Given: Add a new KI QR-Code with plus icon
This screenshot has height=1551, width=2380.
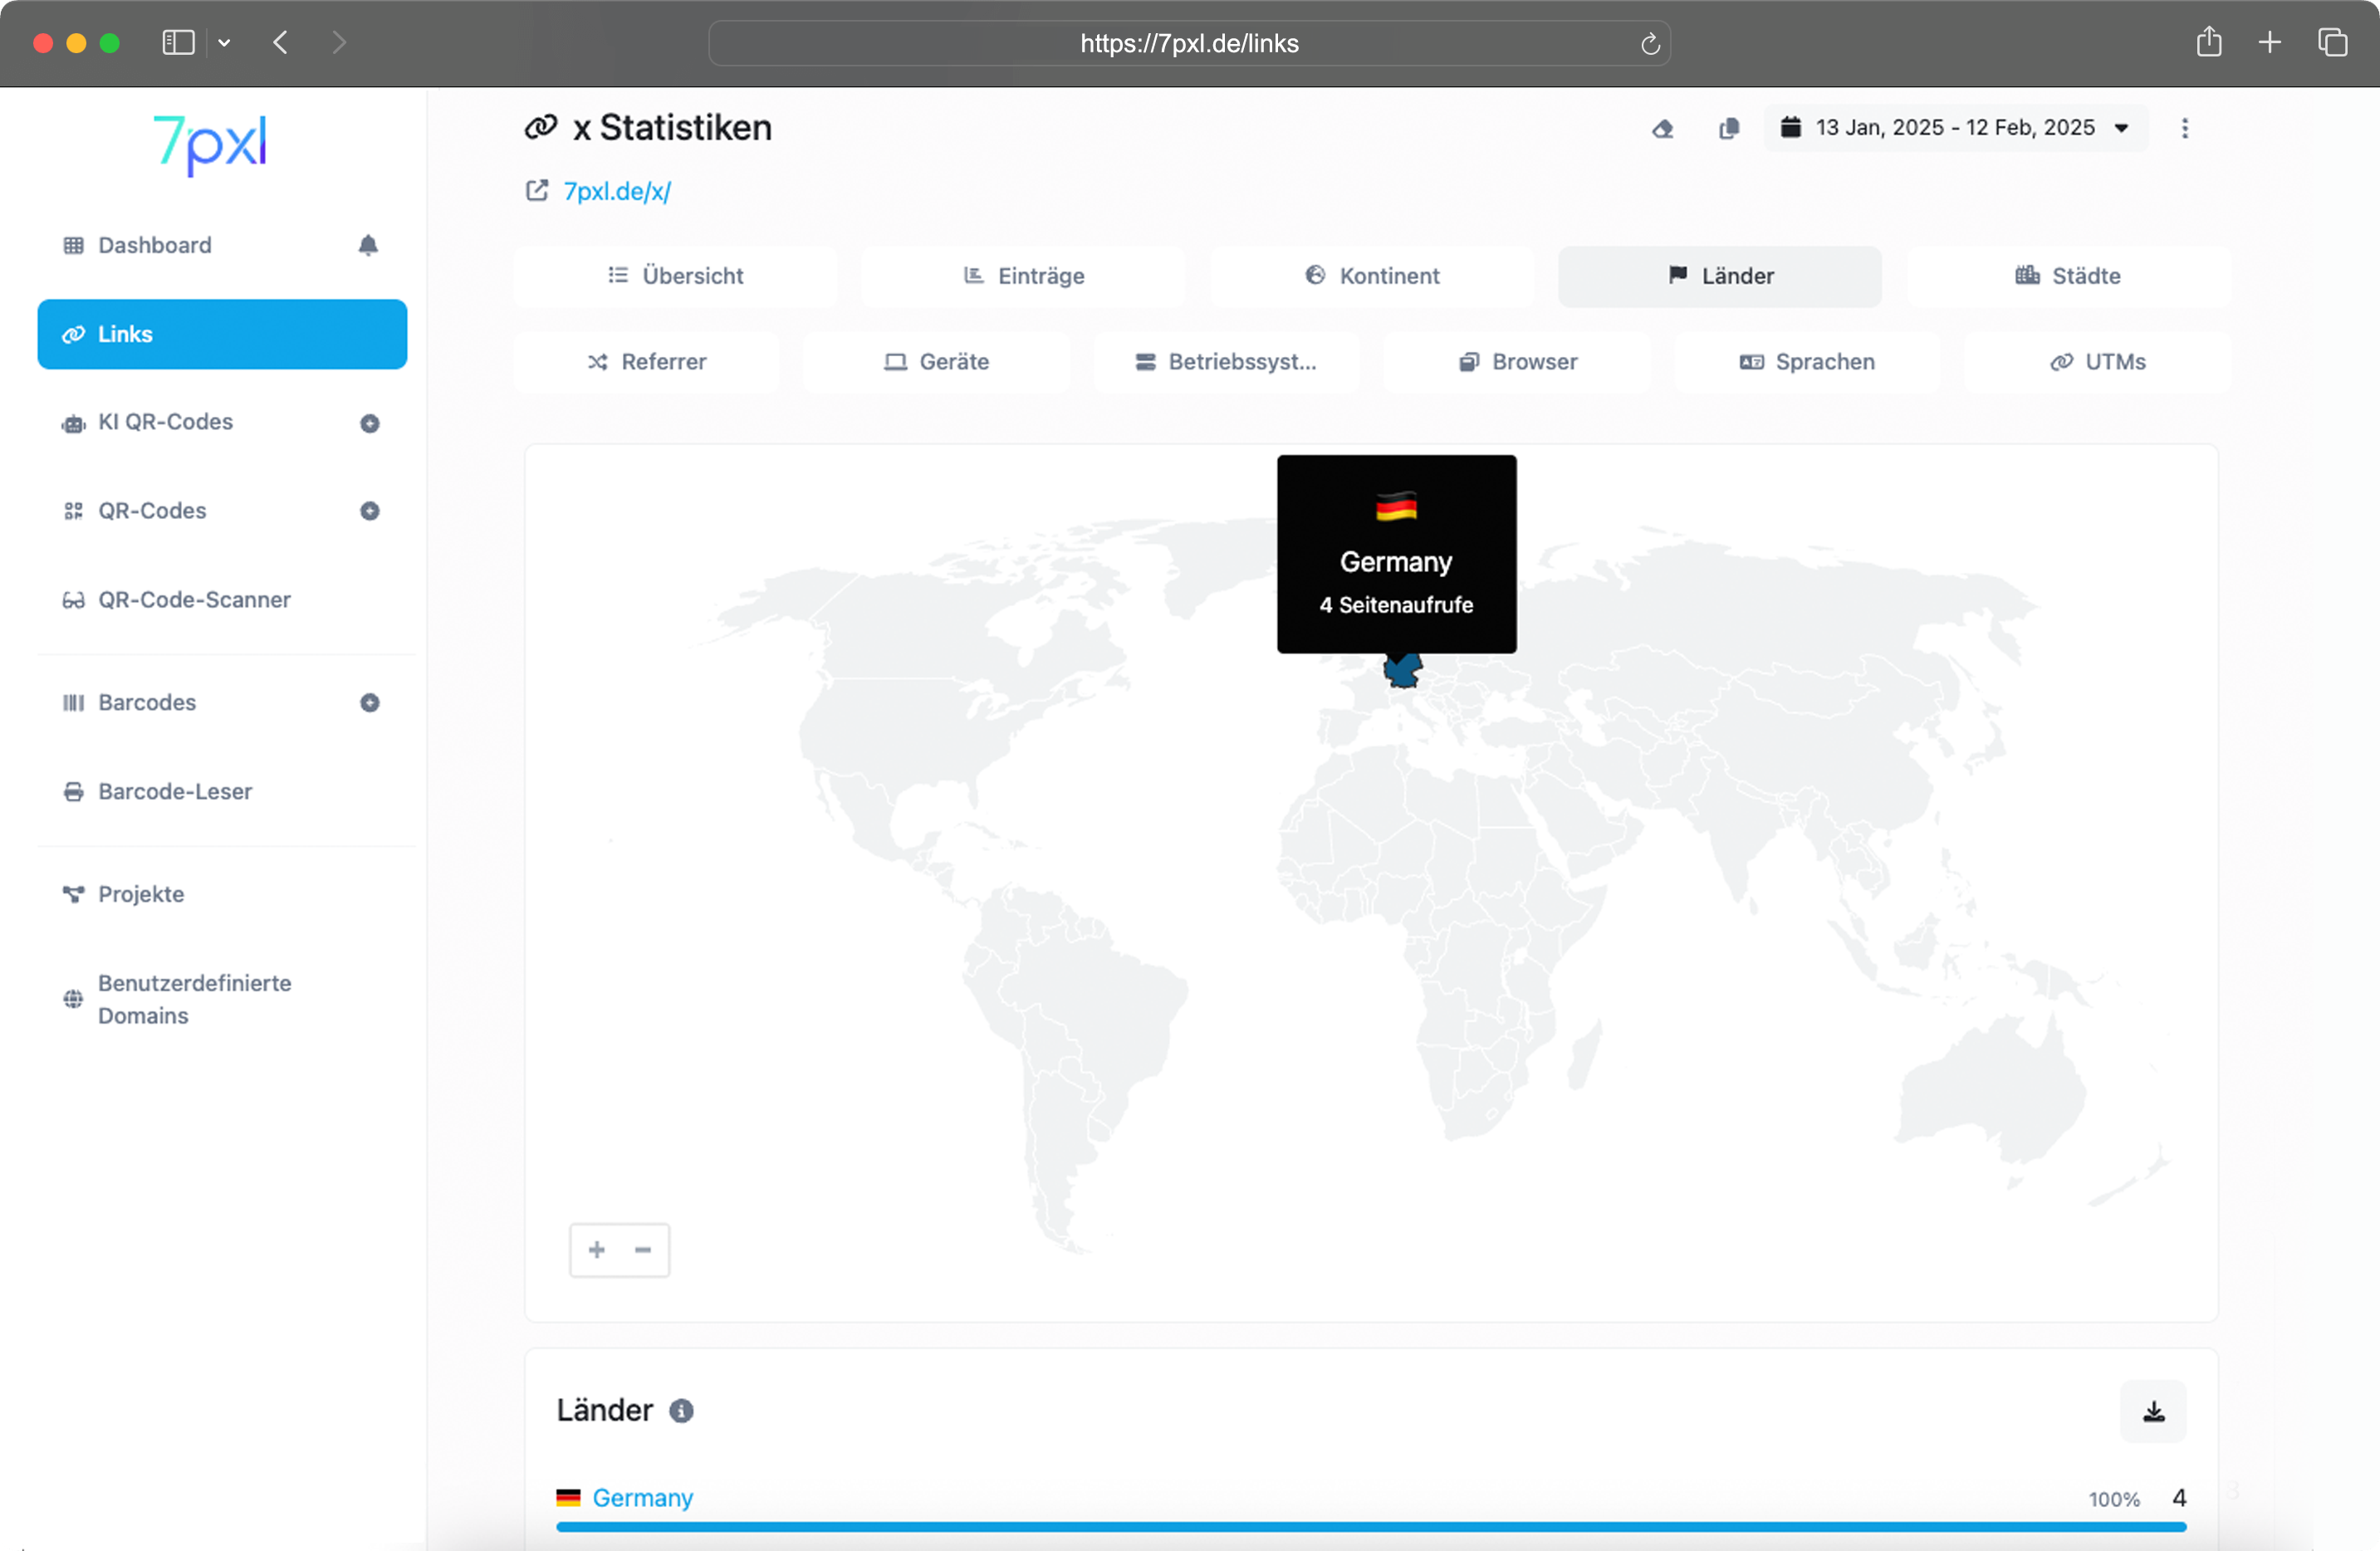Looking at the screenshot, I should 370,423.
